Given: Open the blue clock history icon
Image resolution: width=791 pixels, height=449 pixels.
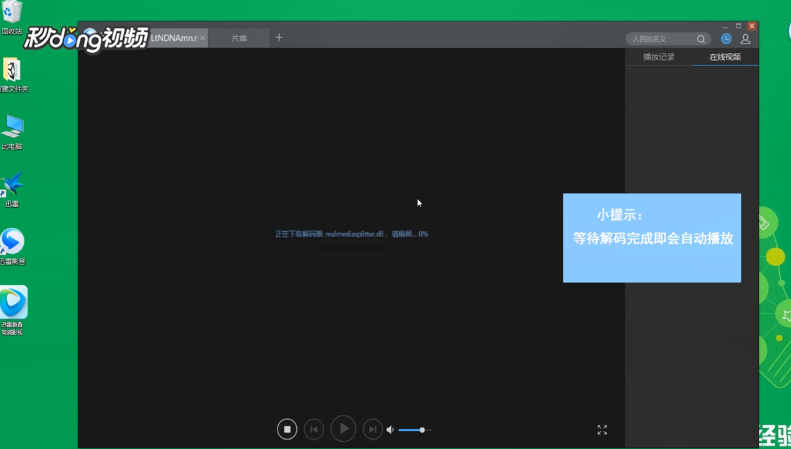Looking at the screenshot, I should click(726, 39).
